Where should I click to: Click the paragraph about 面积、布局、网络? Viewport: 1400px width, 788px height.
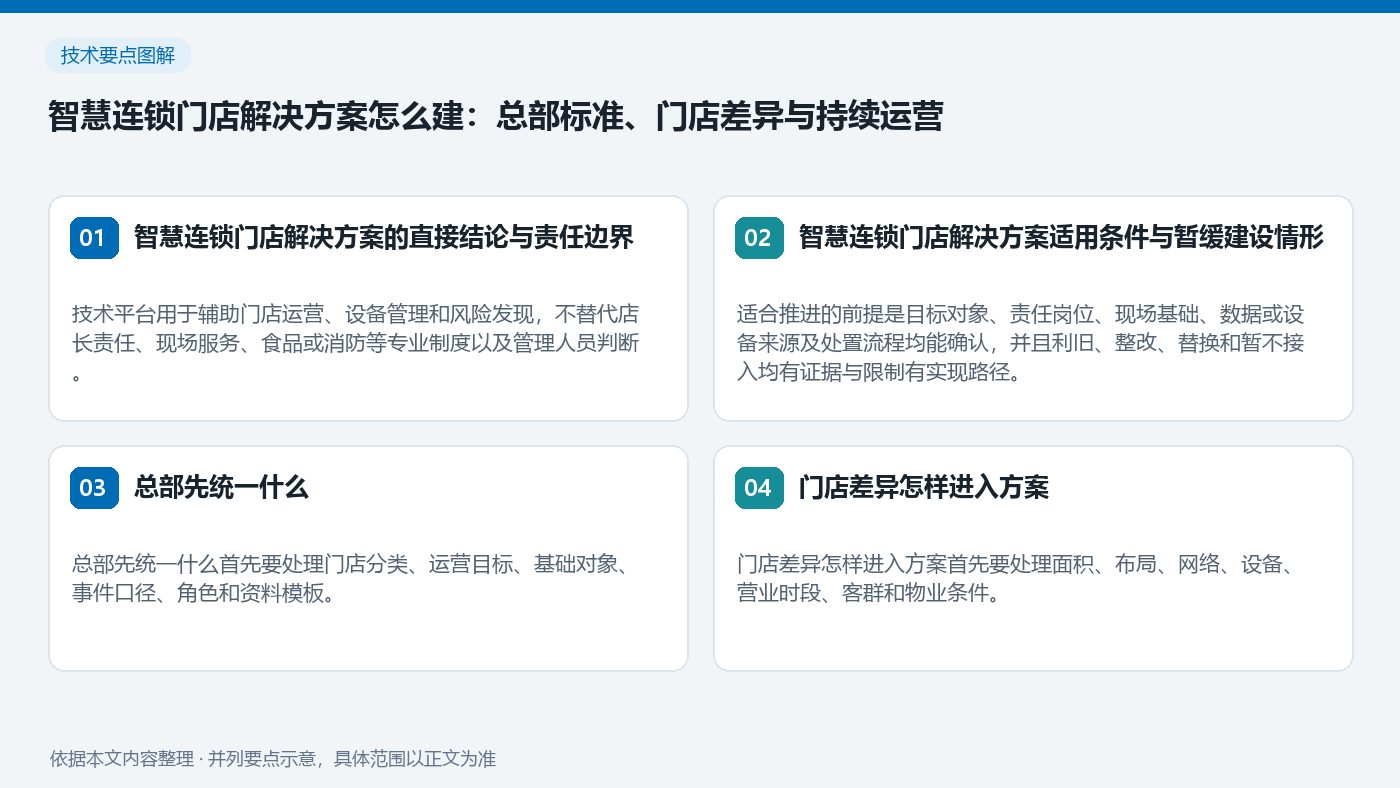coord(1017,579)
